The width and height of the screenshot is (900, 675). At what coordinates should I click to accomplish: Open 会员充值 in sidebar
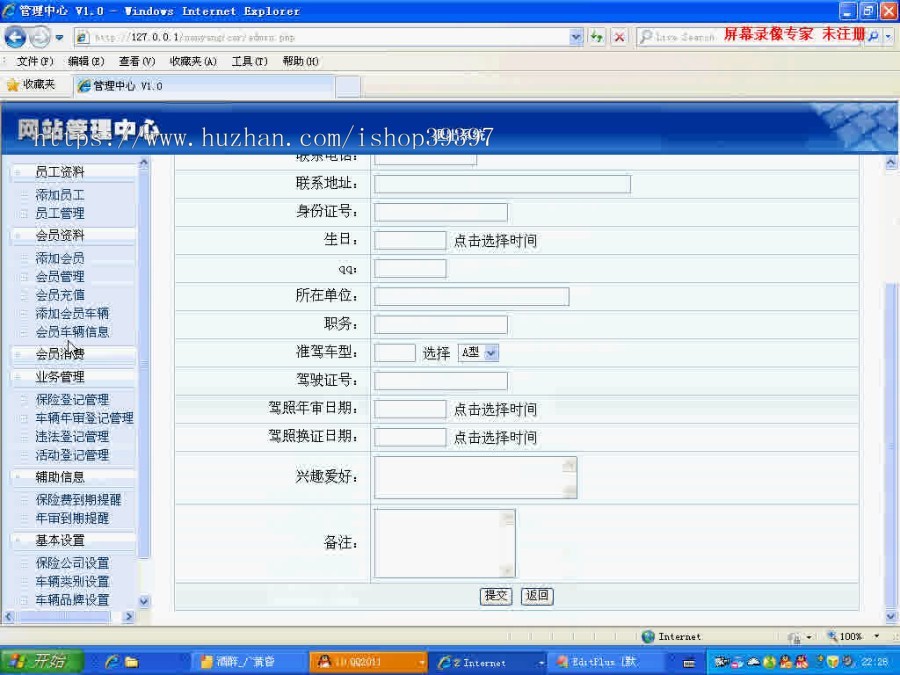(x=60, y=295)
